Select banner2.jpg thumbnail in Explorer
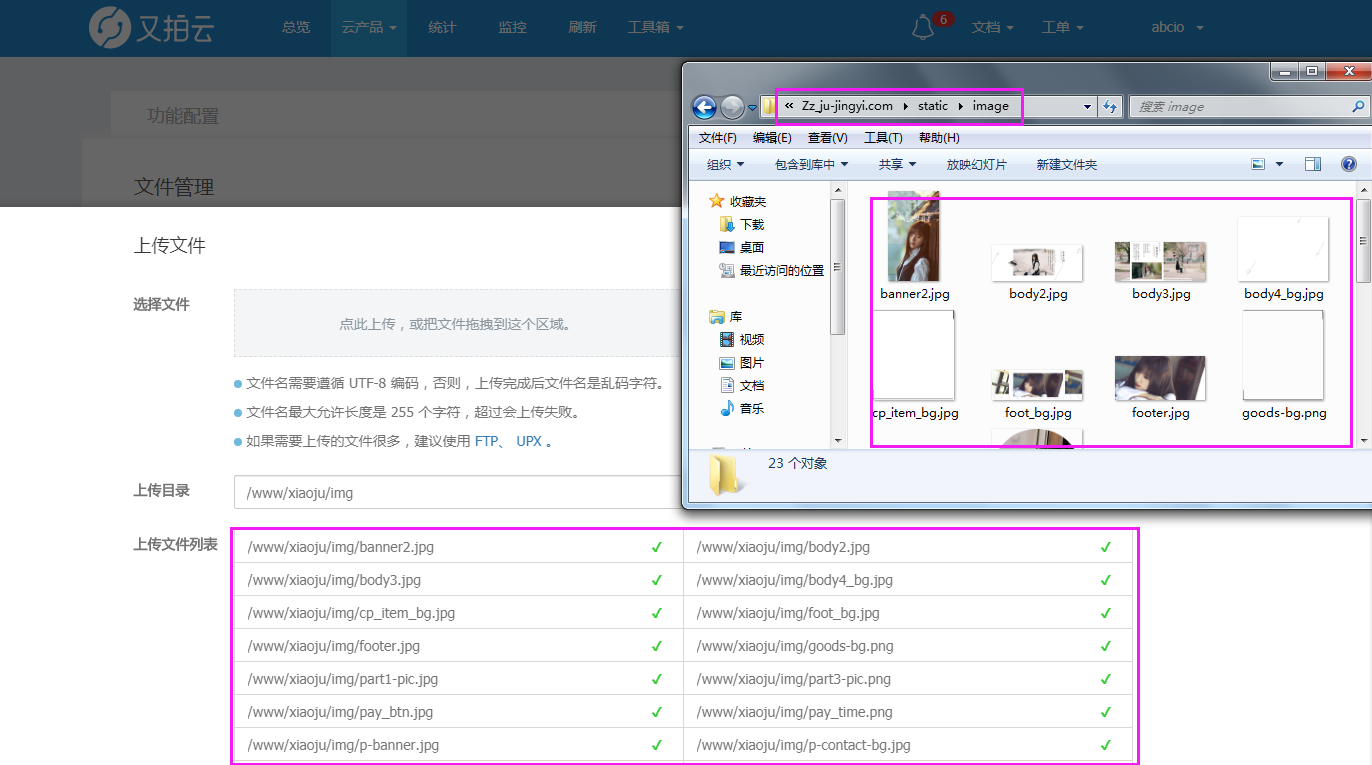Viewport: 1372px width, 765px height. [914, 237]
